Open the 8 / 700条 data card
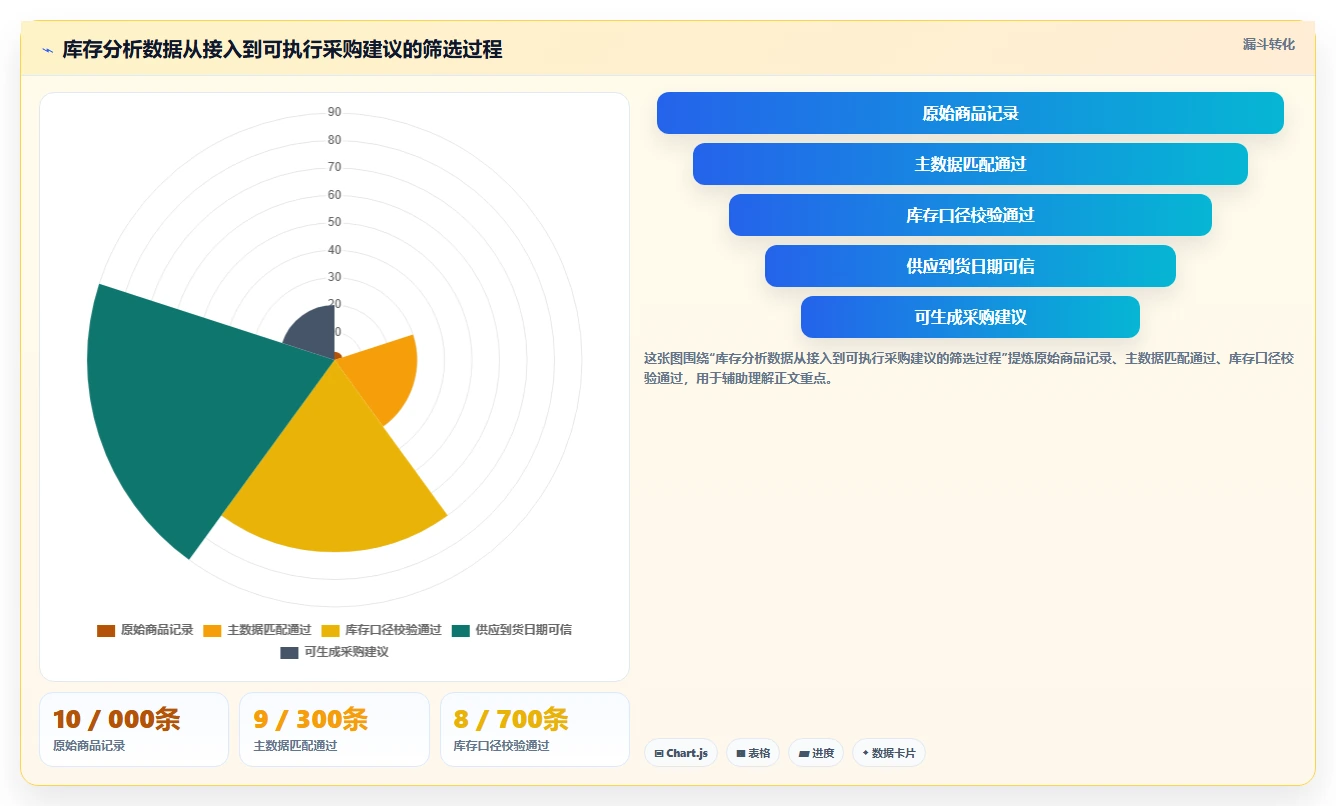The width and height of the screenshot is (1336, 806). tap(535, 729)
